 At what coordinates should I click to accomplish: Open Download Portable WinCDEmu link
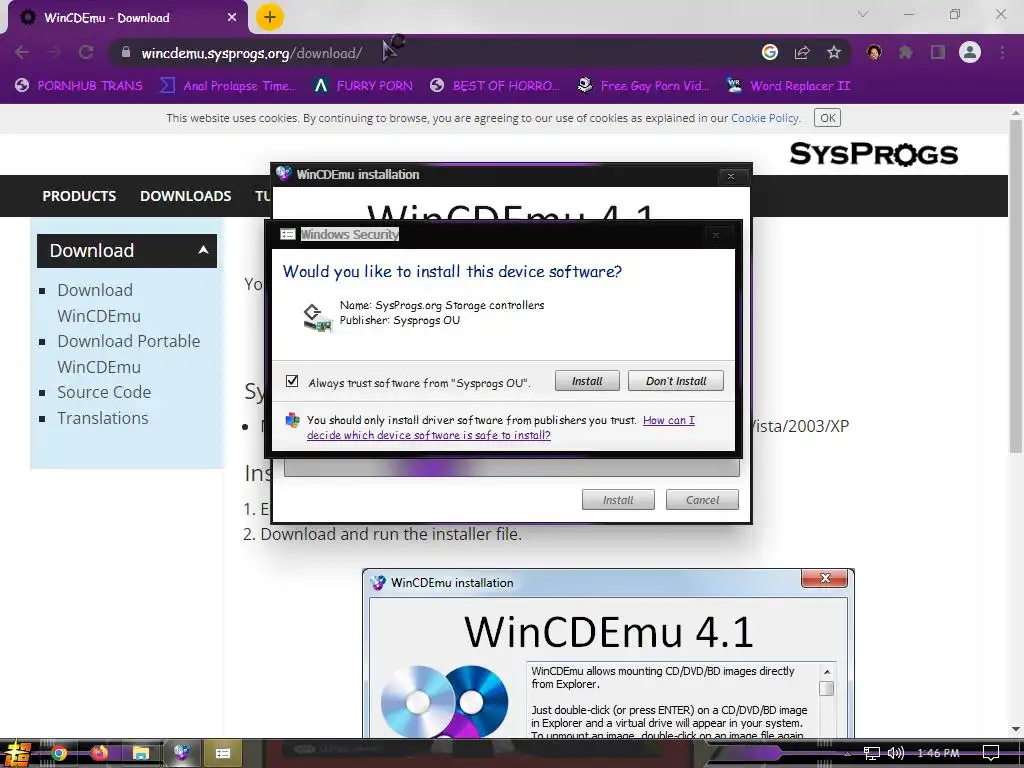(128, 353)
